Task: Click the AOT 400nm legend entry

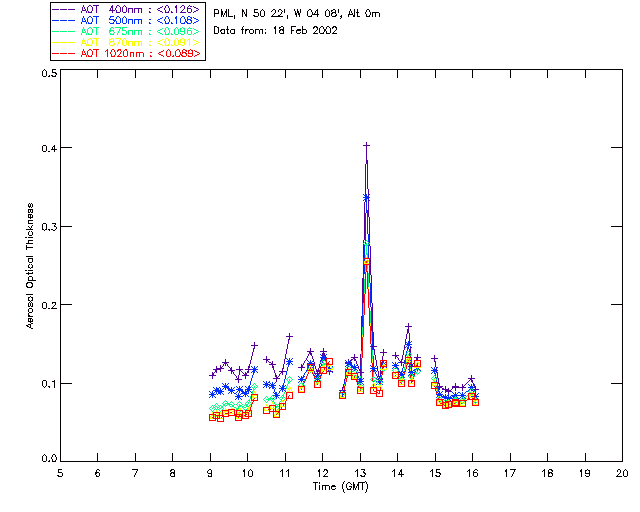Action: click(126, 9)
